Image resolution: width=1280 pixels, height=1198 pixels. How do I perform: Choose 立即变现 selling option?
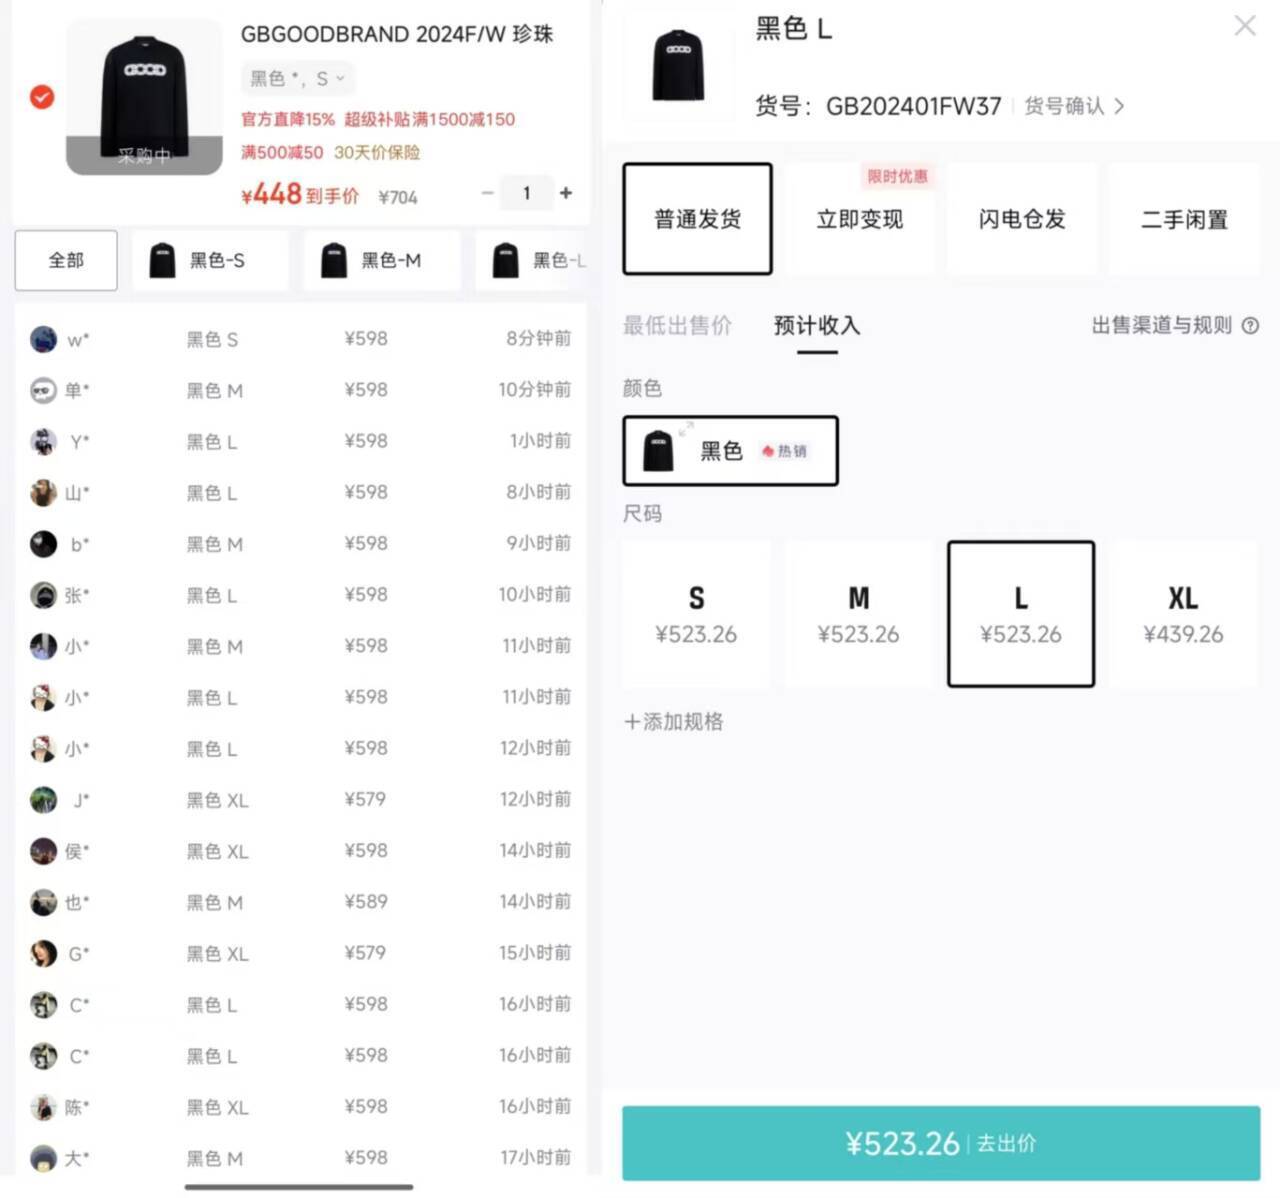[859, 219]
